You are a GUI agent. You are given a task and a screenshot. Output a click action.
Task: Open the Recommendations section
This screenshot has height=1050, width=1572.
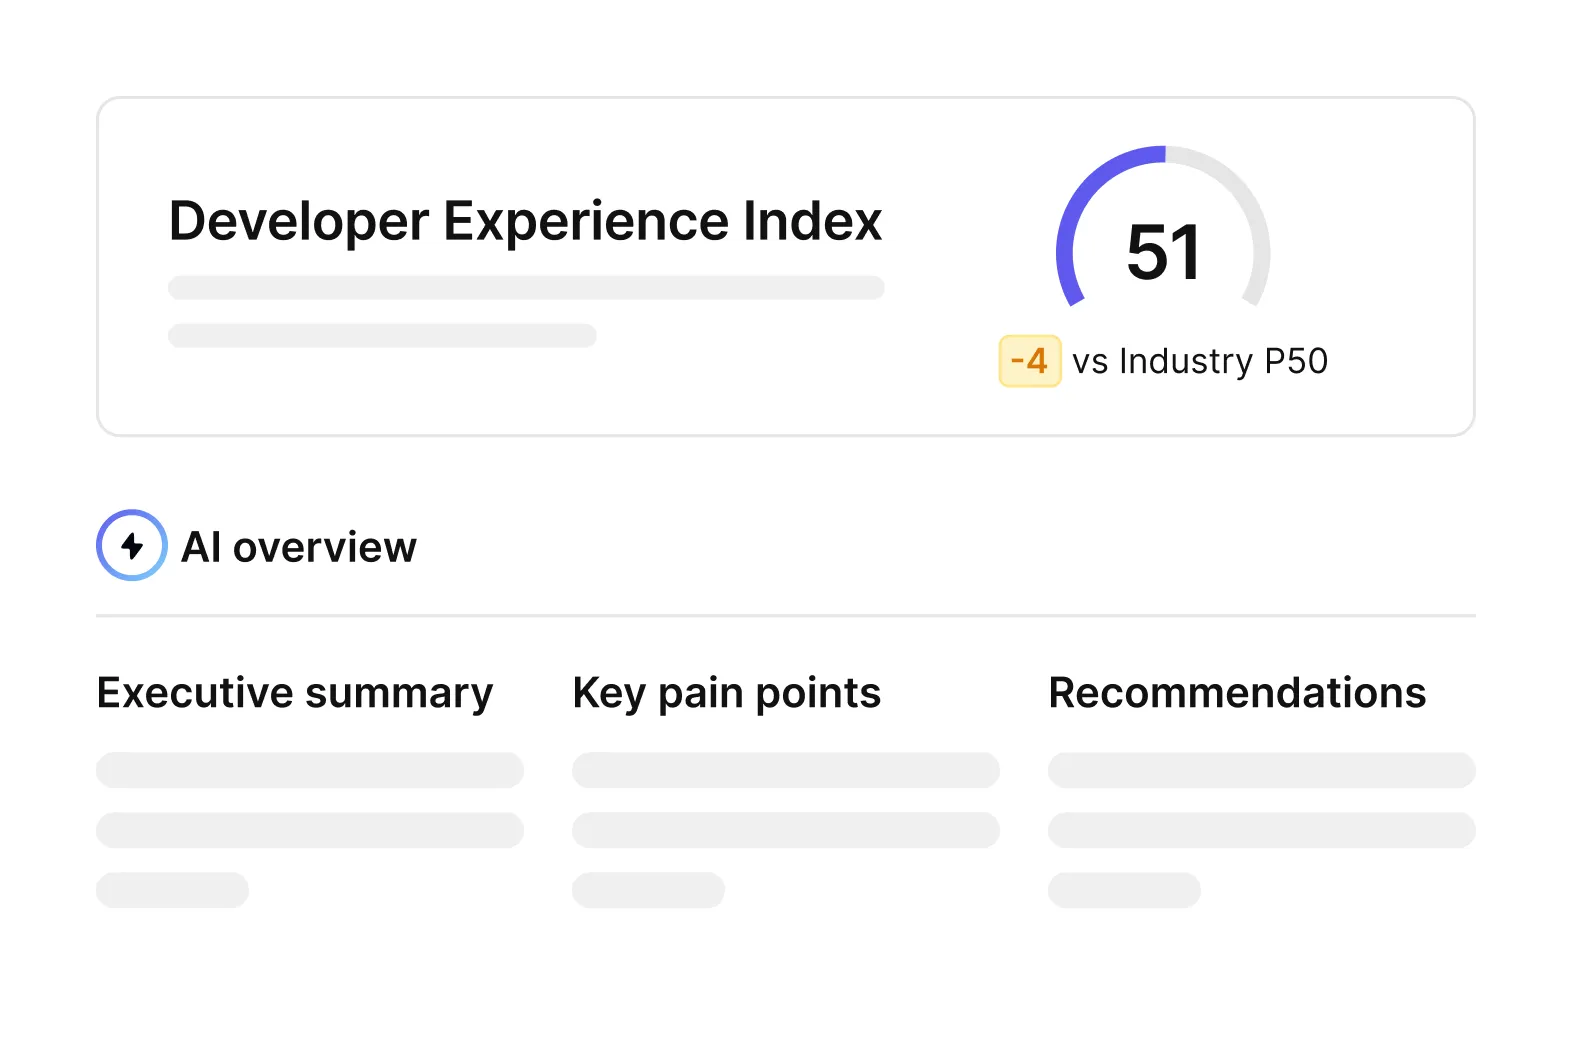click(x=1237, y=693)
